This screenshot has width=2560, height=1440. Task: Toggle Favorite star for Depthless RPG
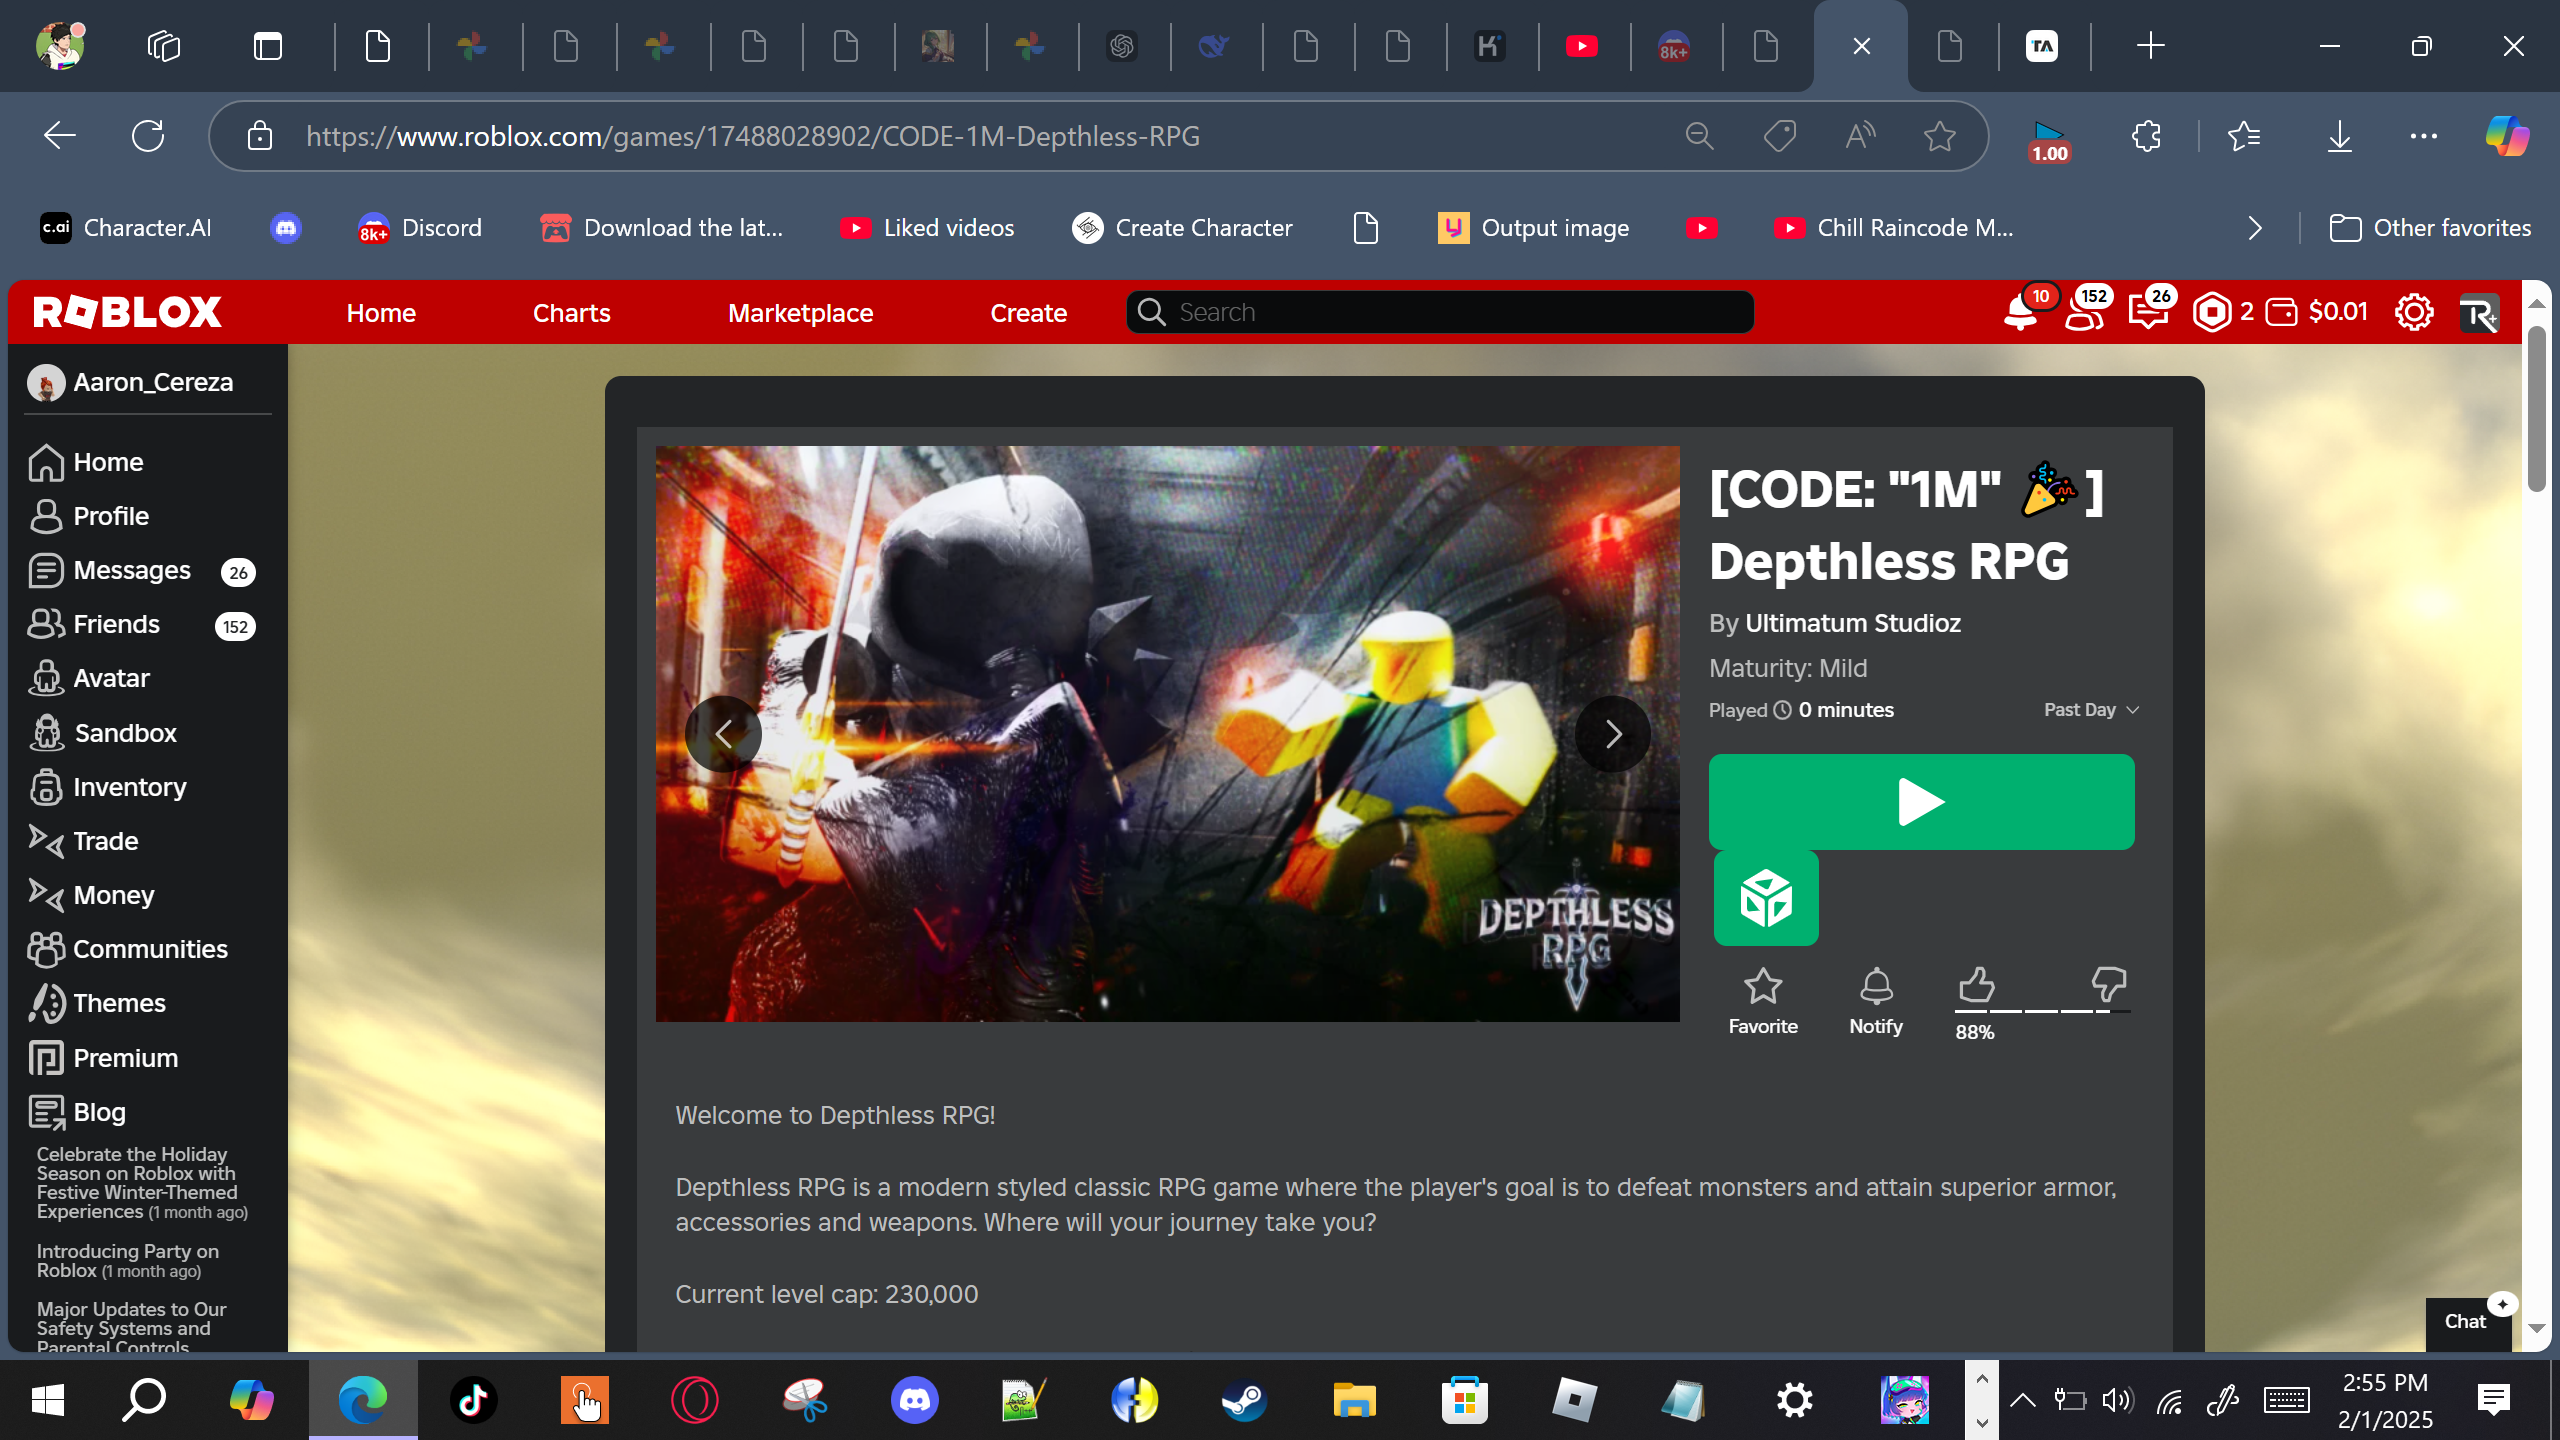click(x=1763, y=987)
